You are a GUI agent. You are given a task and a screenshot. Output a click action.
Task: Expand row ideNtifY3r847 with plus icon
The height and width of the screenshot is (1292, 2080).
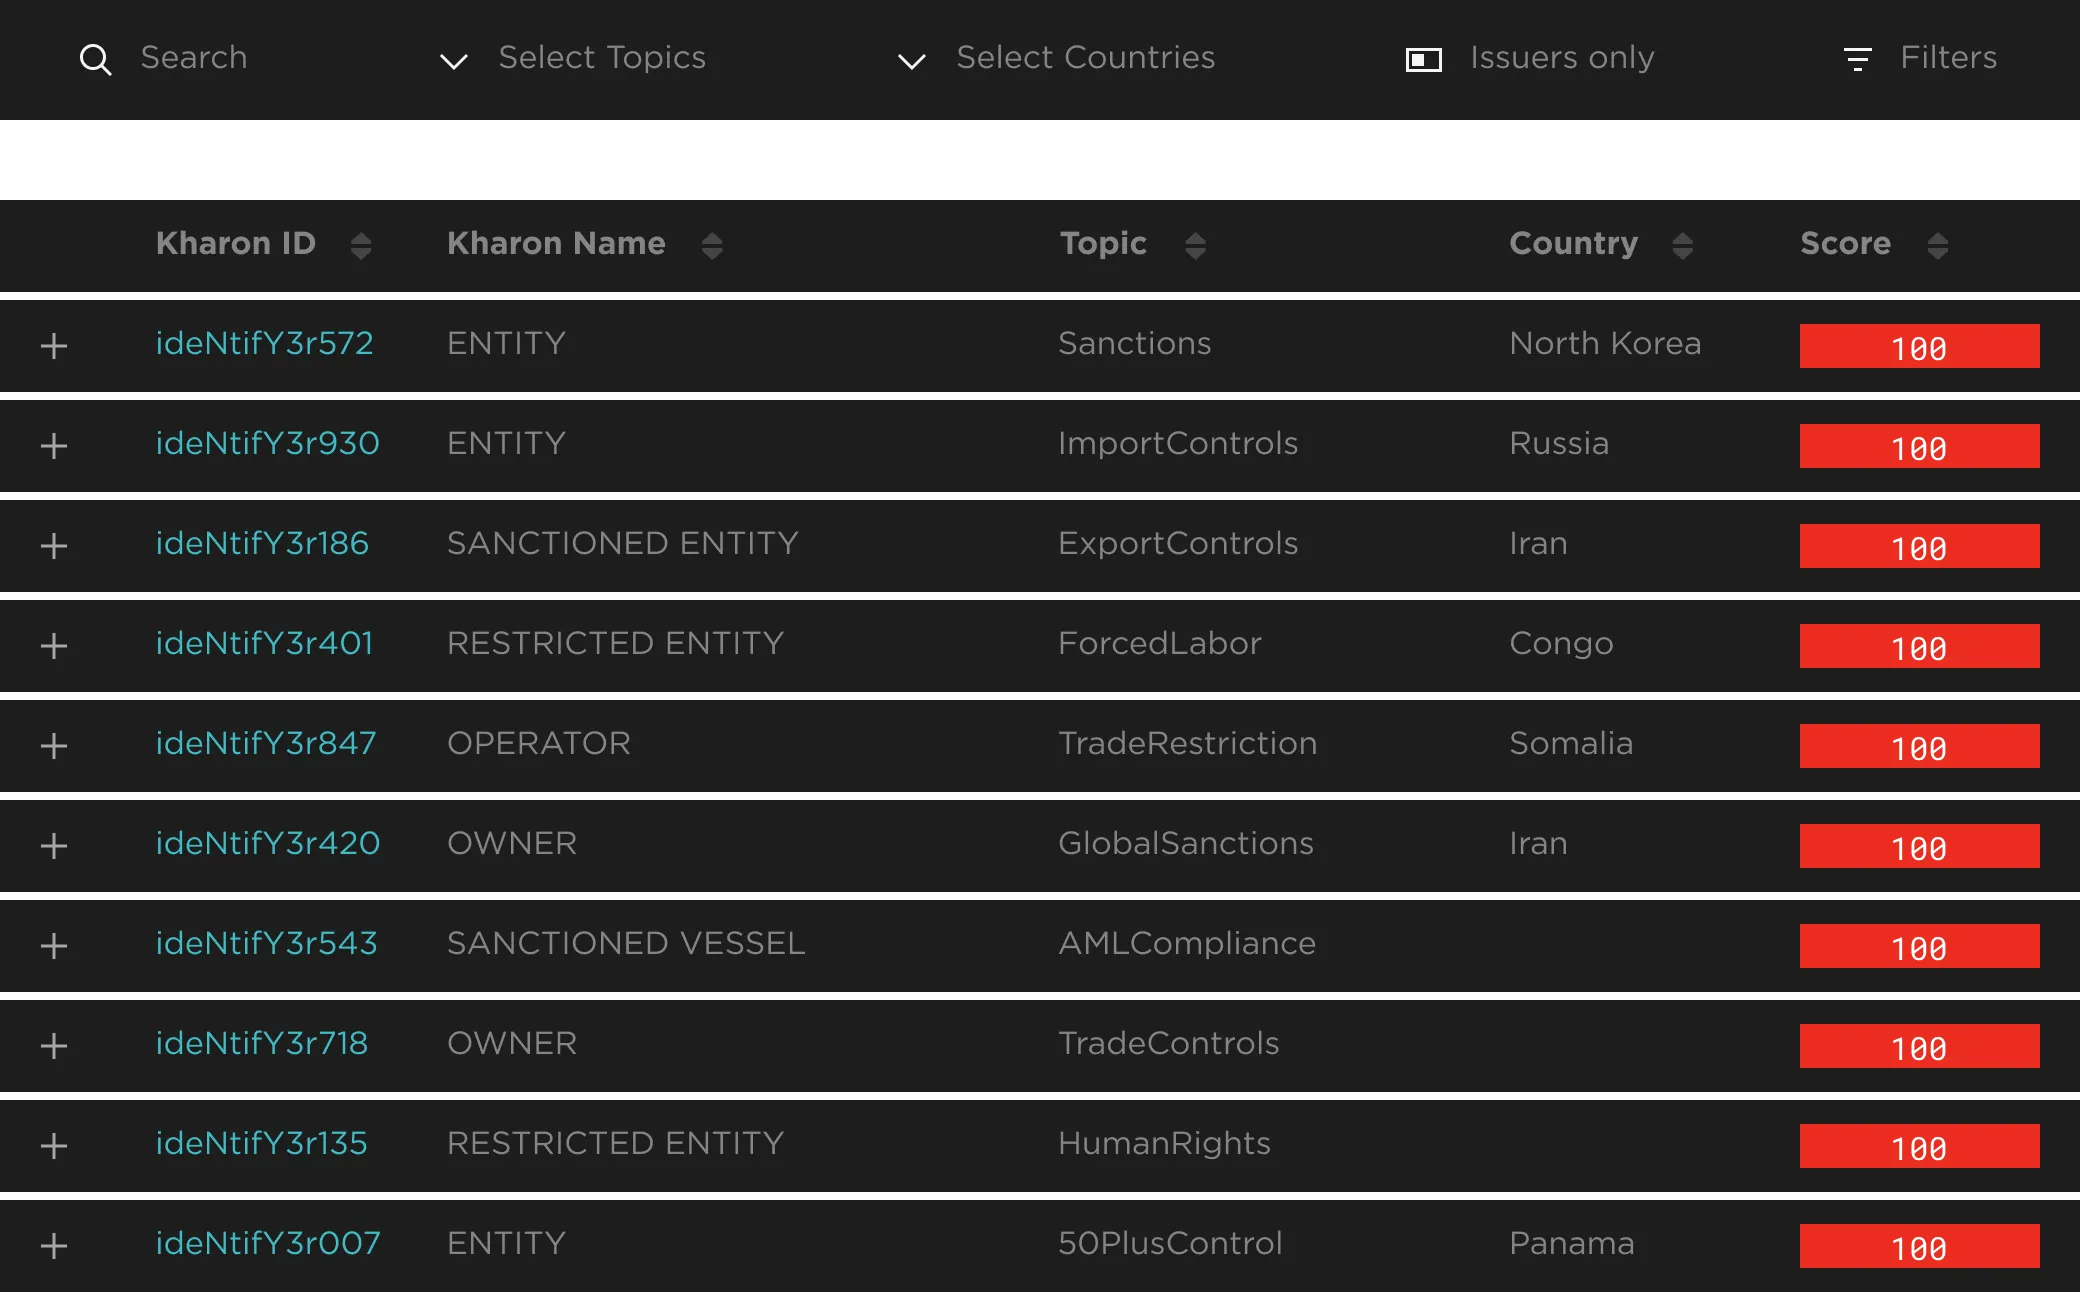tap(54, 746)
